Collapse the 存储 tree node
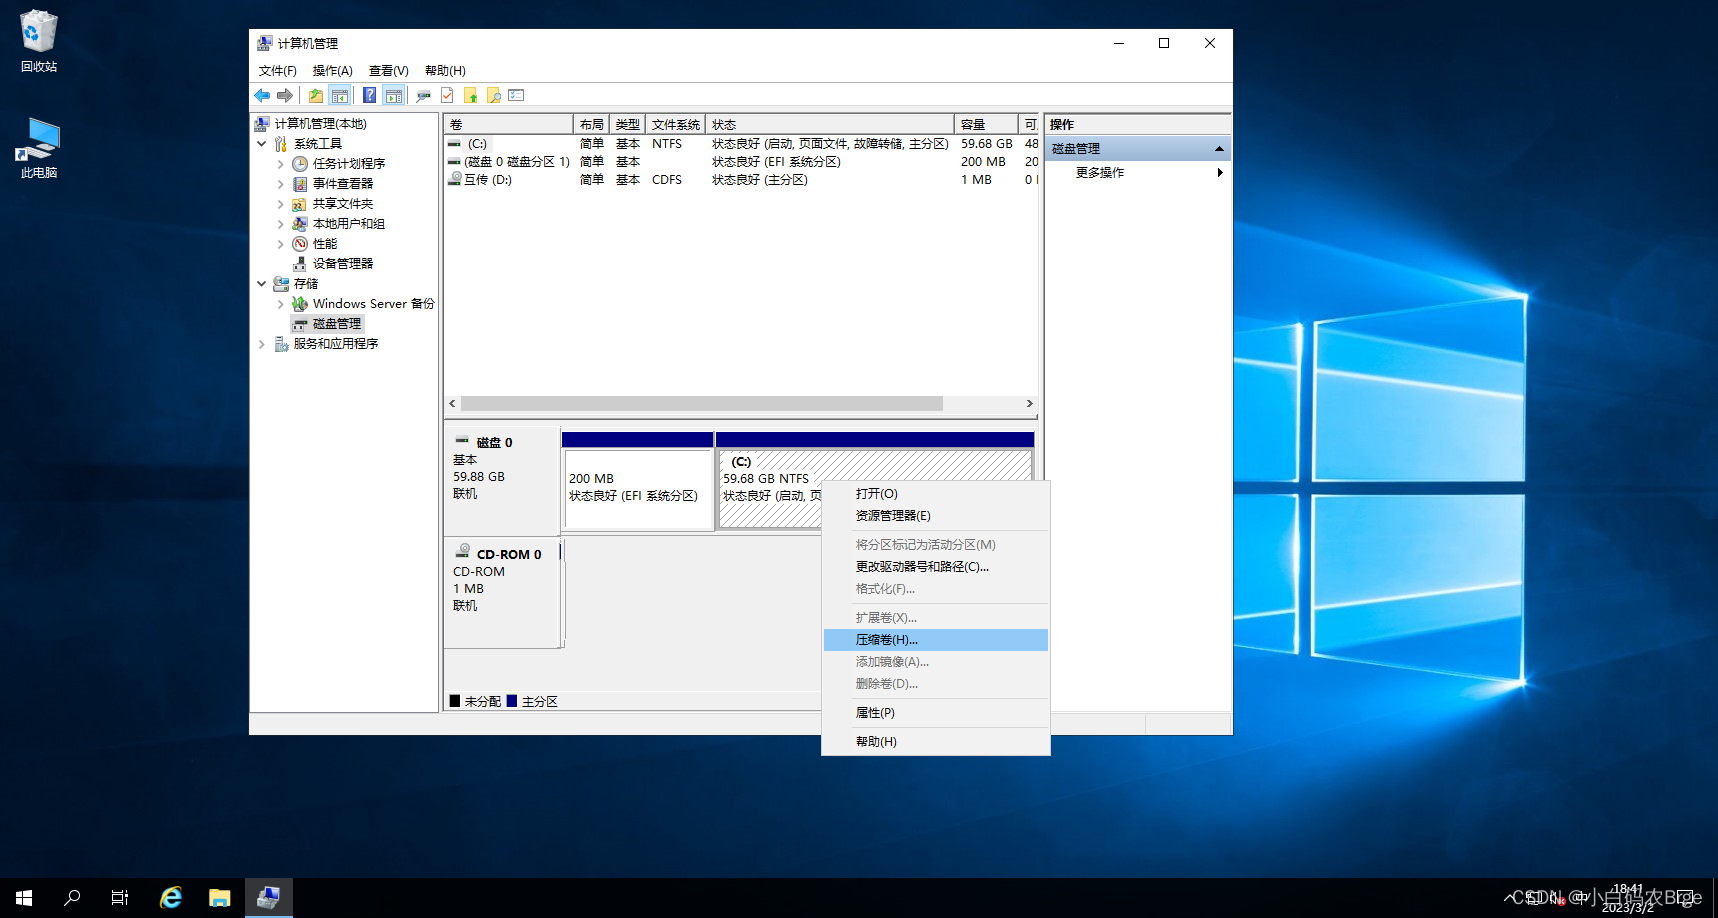Screen dimensions: 1718x918 tap(262, 284)
